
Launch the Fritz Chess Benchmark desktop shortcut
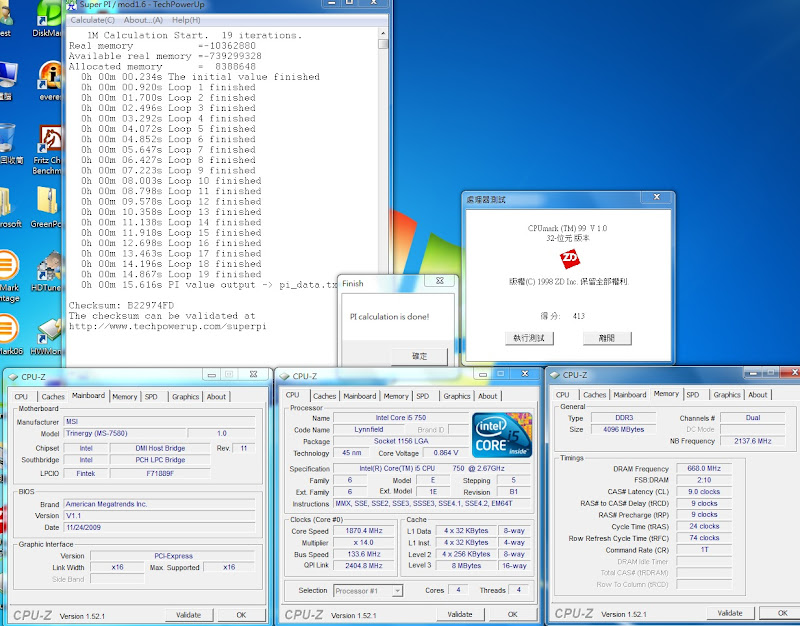(x=48, y=150)
